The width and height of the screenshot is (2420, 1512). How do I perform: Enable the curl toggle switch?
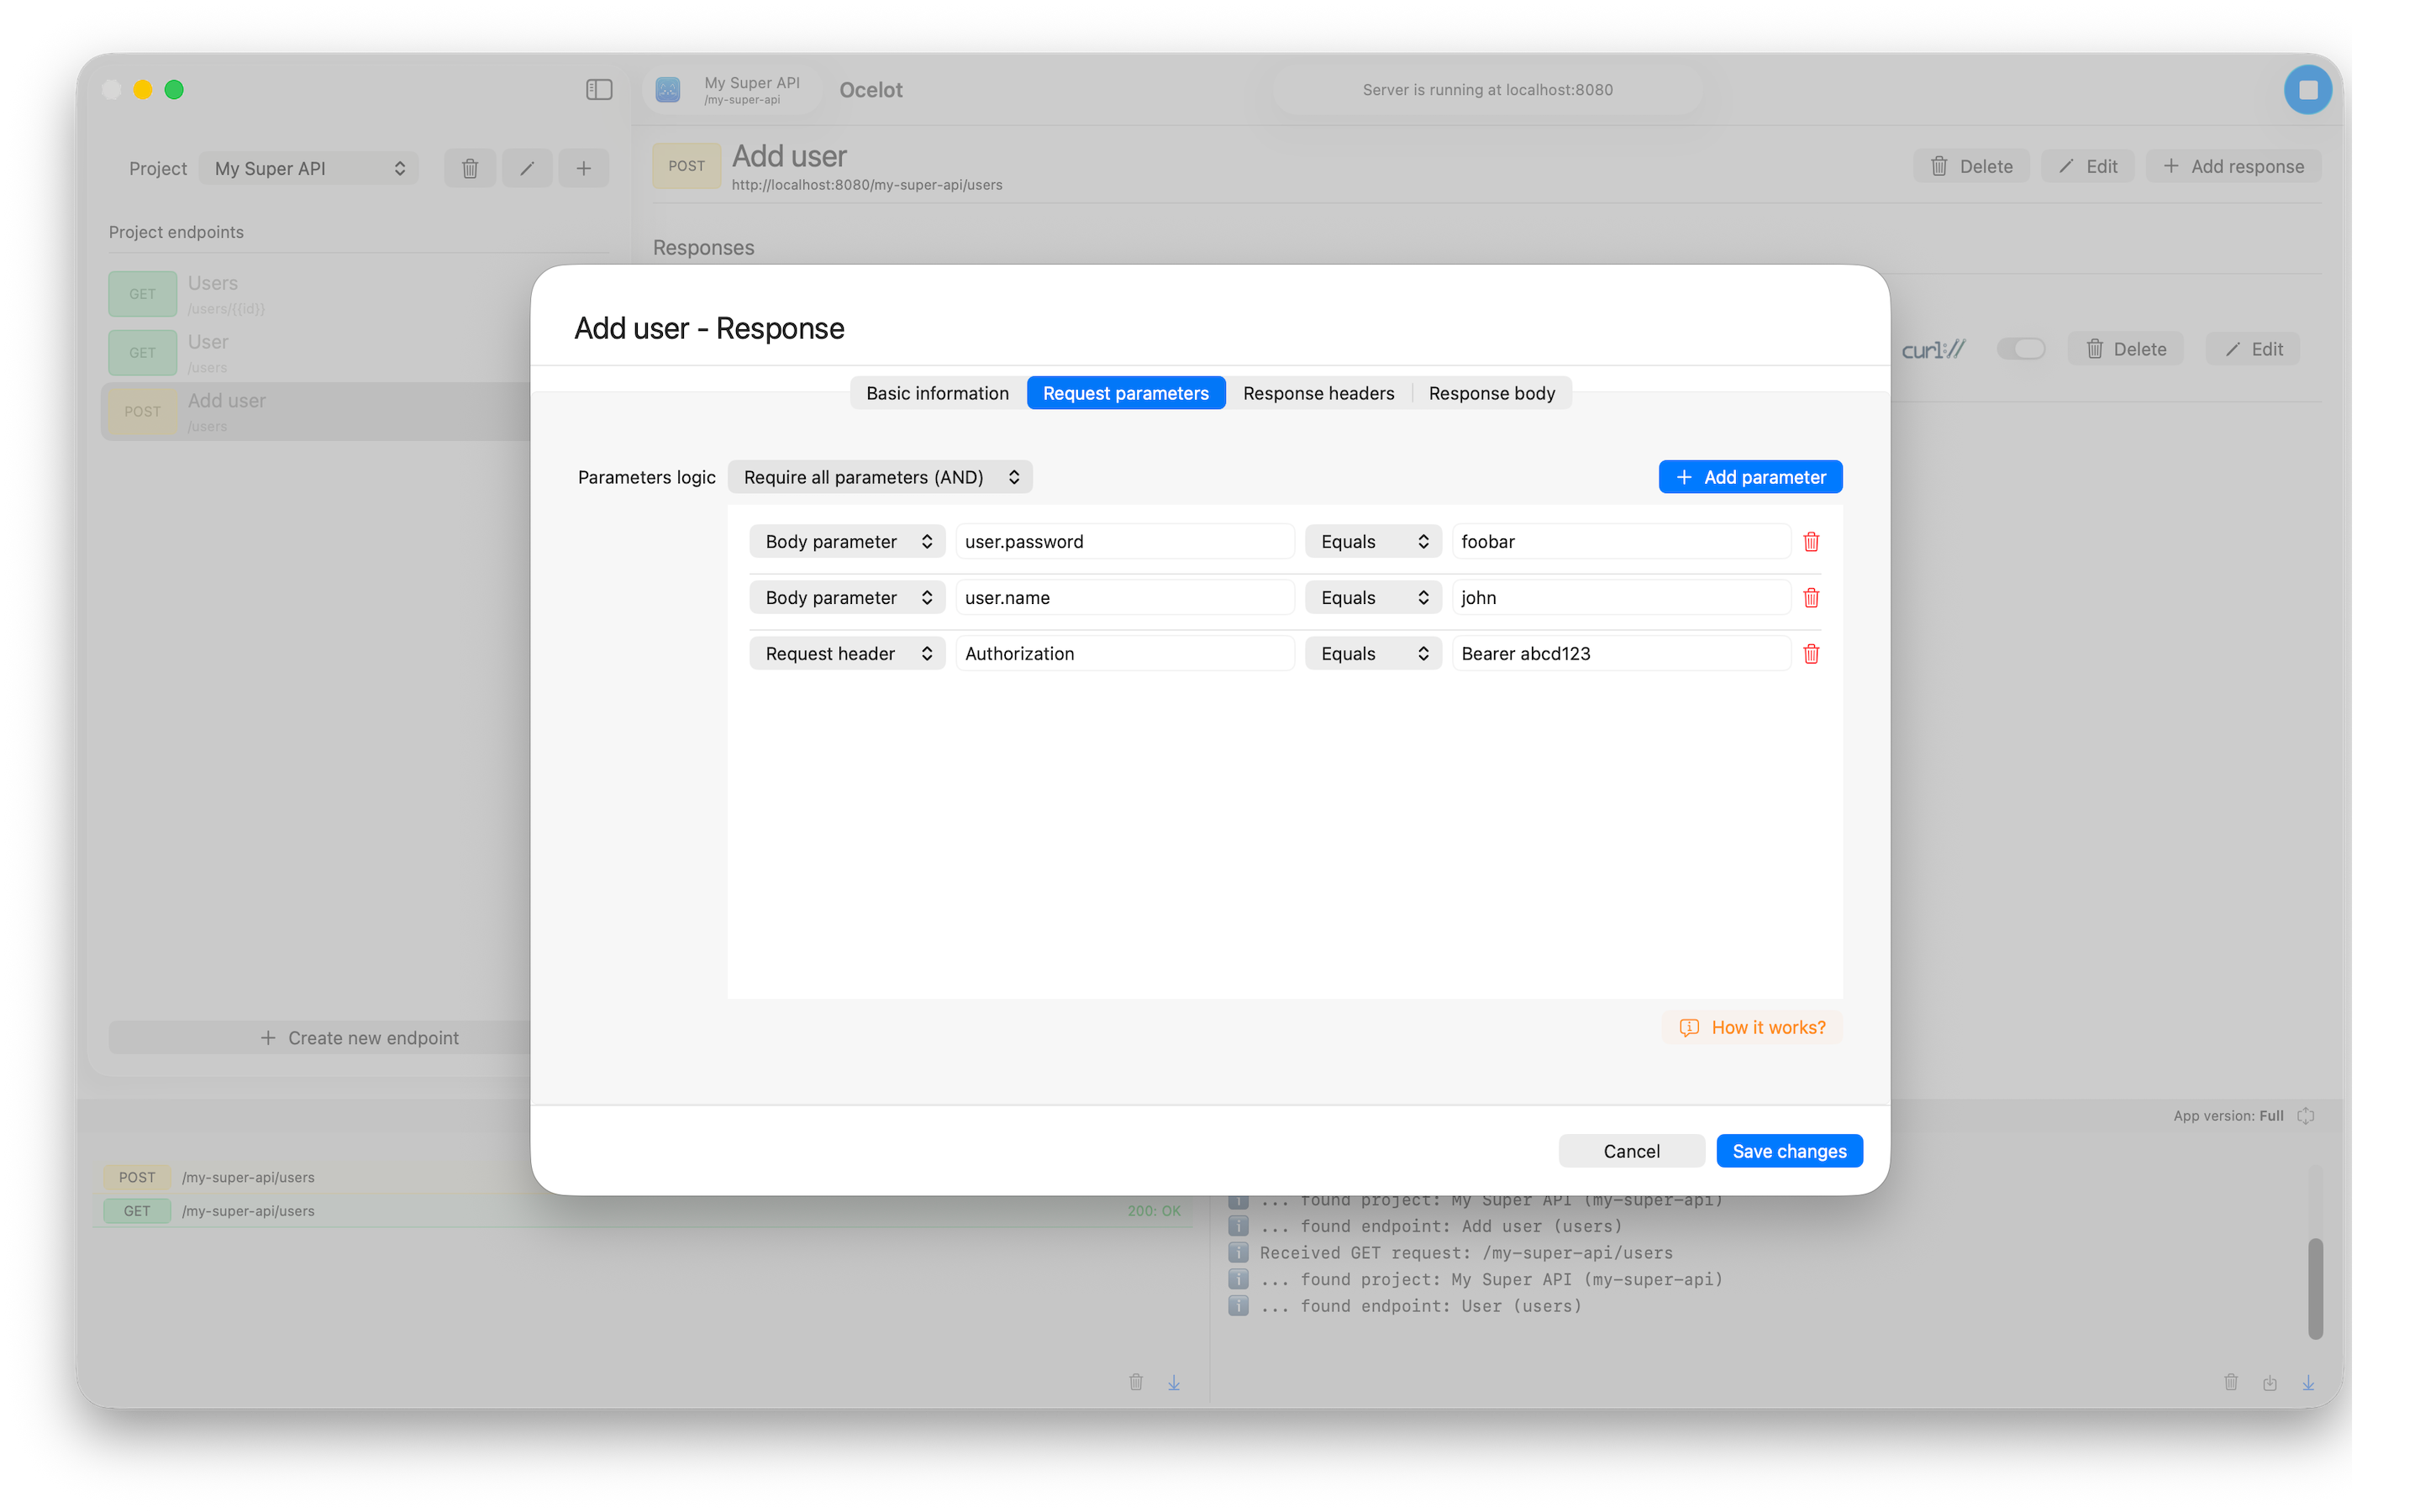2022,349
